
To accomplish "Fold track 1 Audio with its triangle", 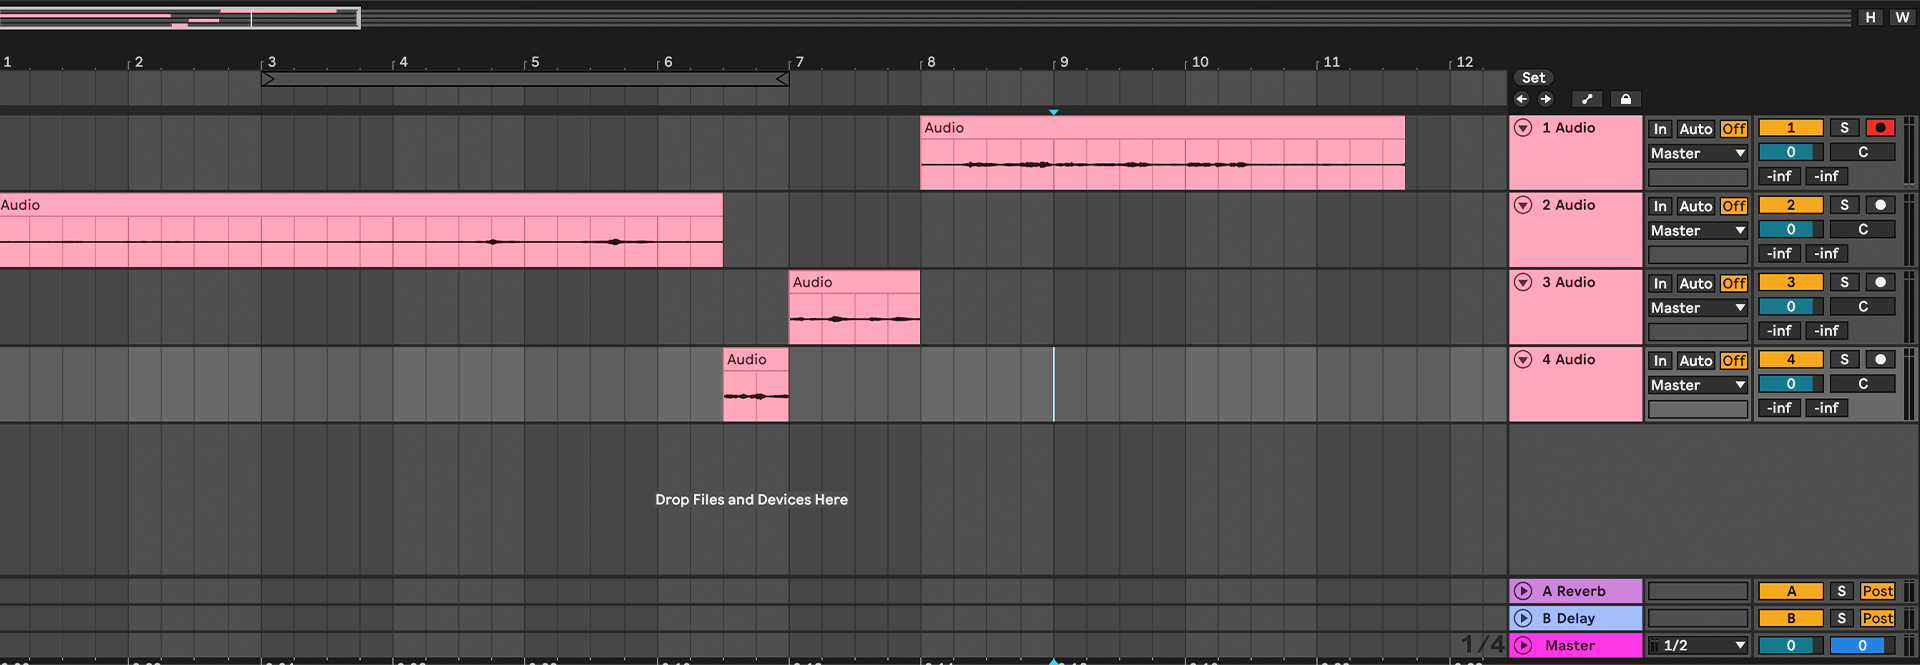I will point(1523,128).
